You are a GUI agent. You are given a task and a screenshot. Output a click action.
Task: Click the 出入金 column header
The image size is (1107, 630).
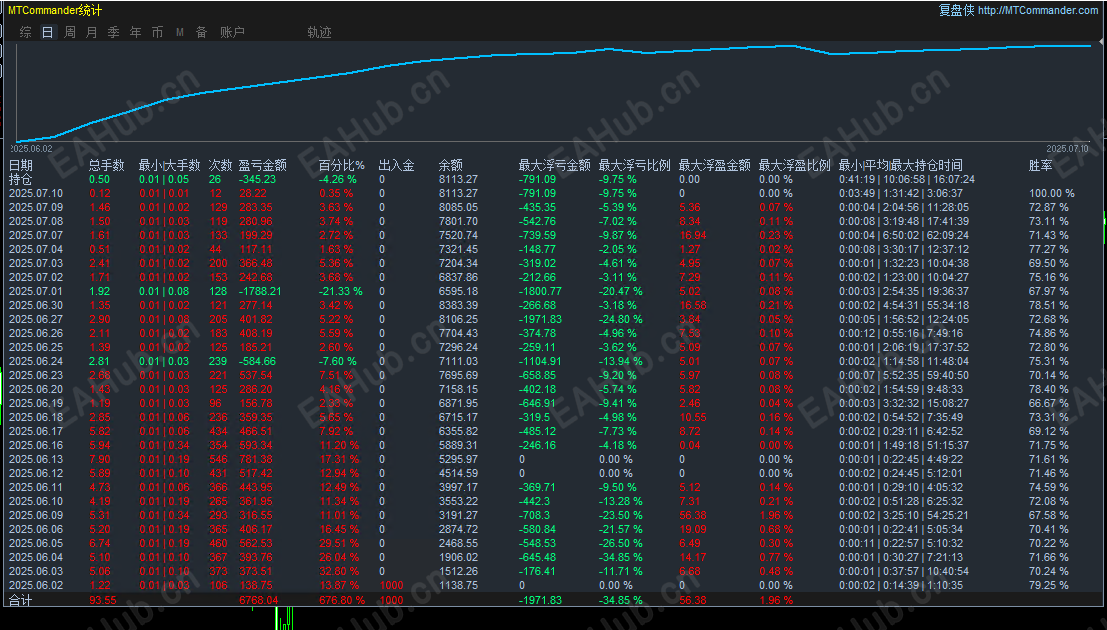coord(397,165)
